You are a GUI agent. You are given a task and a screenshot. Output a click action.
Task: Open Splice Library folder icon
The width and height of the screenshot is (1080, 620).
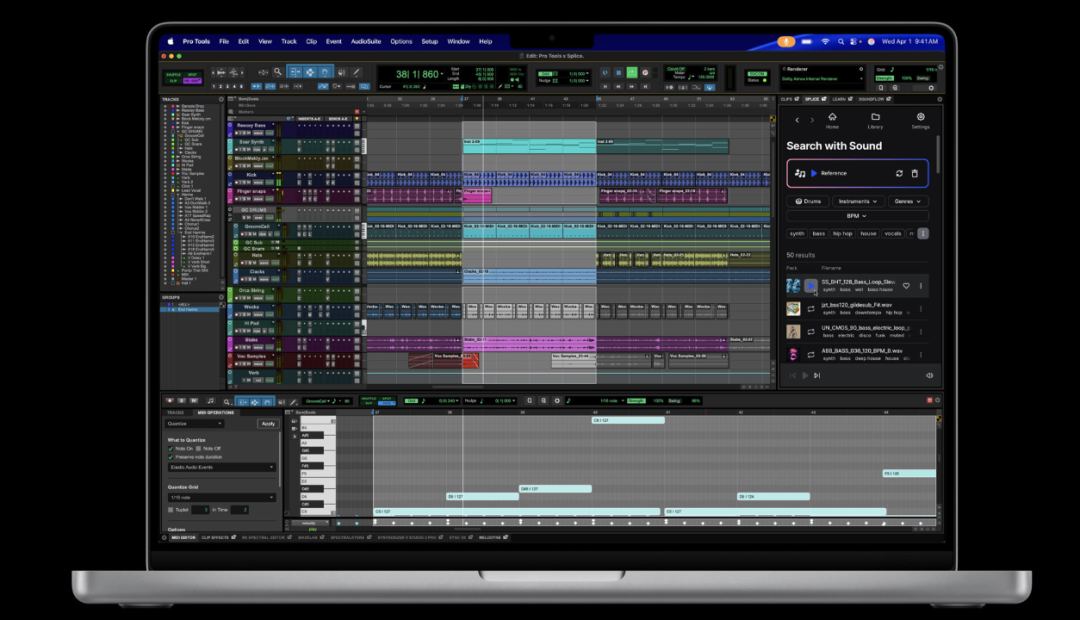tap(875, 117)
